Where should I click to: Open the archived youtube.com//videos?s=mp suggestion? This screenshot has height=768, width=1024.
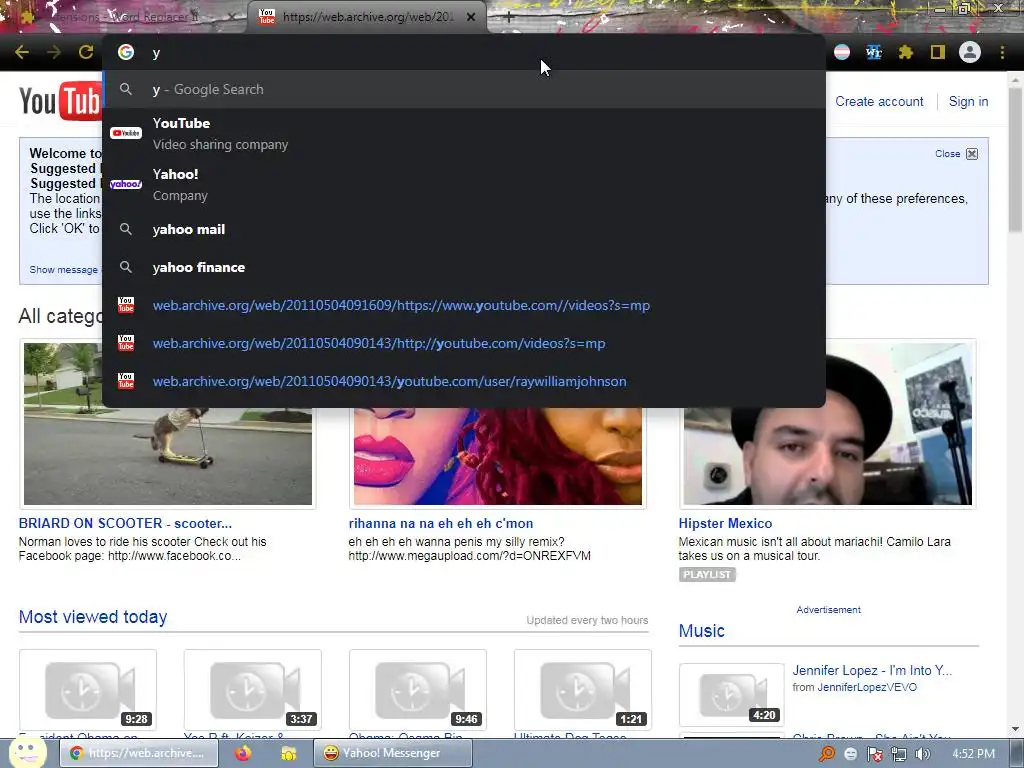pyautogui.click(x=464, y=305)
